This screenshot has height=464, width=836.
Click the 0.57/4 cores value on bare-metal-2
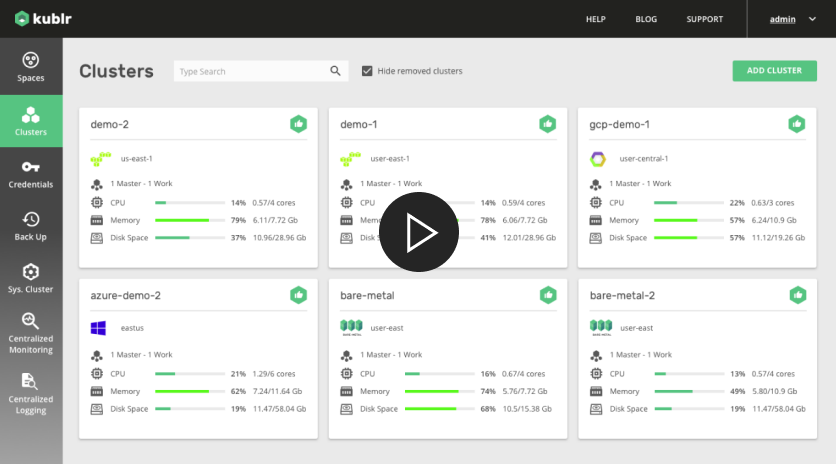coord(773,374)
